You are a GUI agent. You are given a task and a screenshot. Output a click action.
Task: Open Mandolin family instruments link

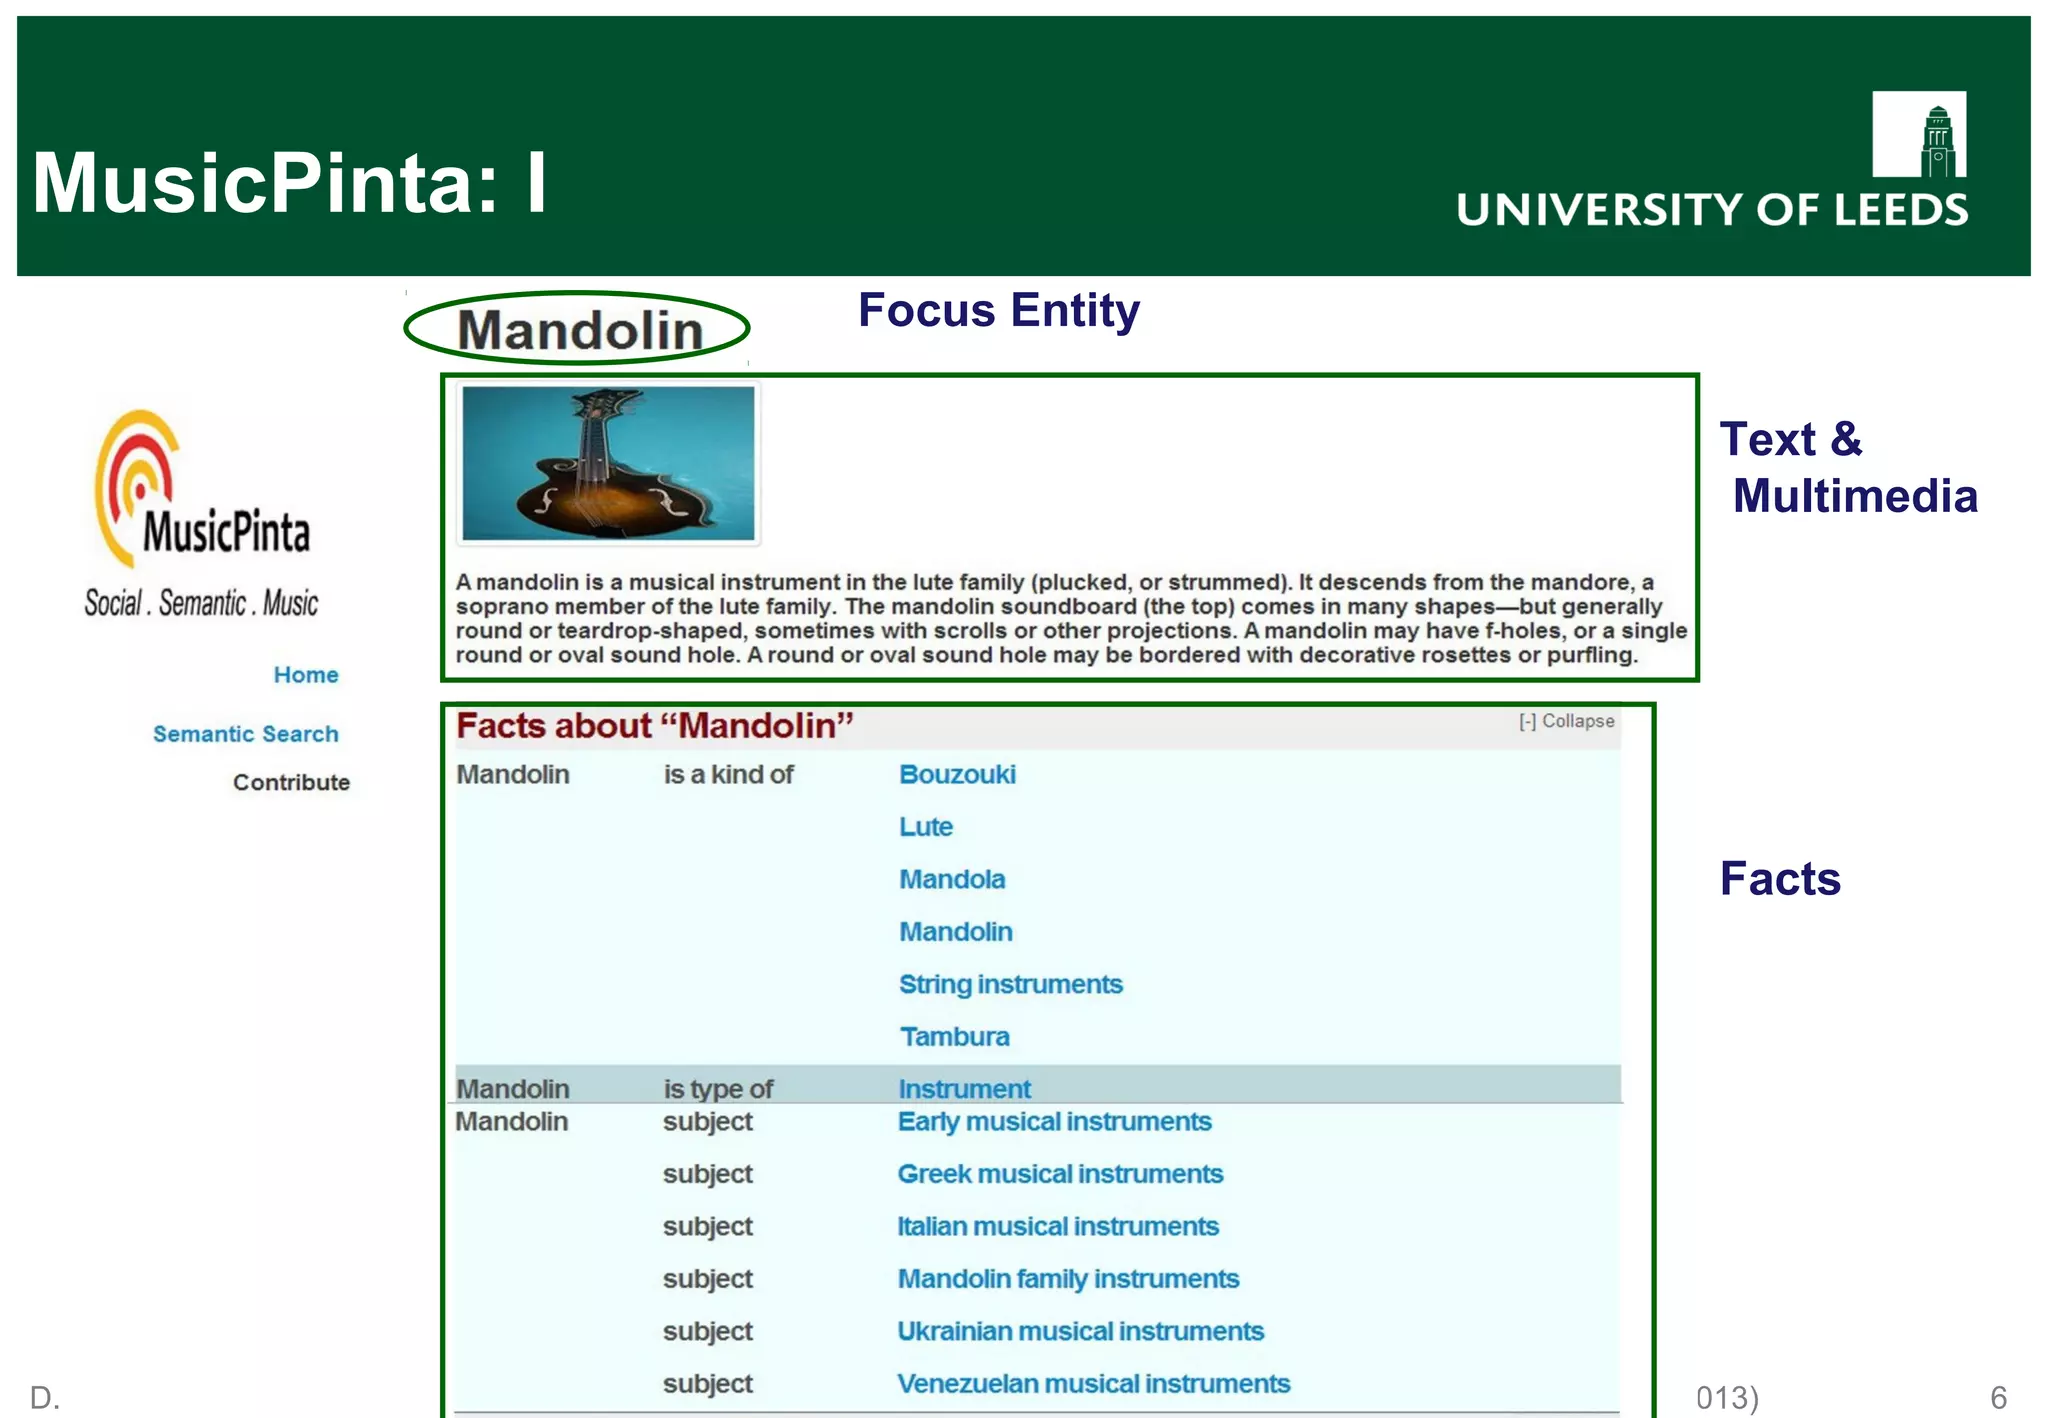tap(1068, 1279)
